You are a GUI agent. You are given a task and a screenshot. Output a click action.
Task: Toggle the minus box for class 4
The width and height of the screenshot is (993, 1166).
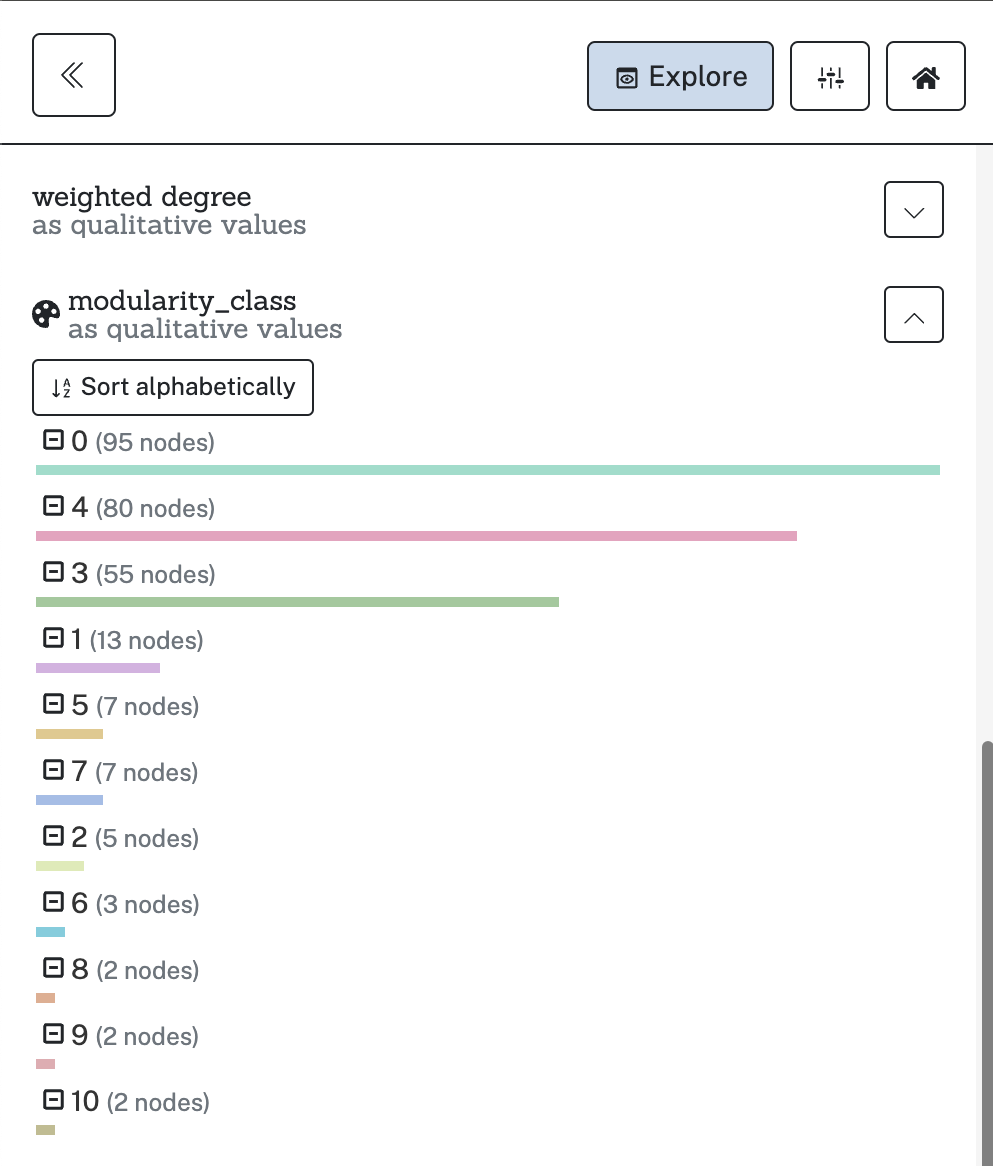53,506
